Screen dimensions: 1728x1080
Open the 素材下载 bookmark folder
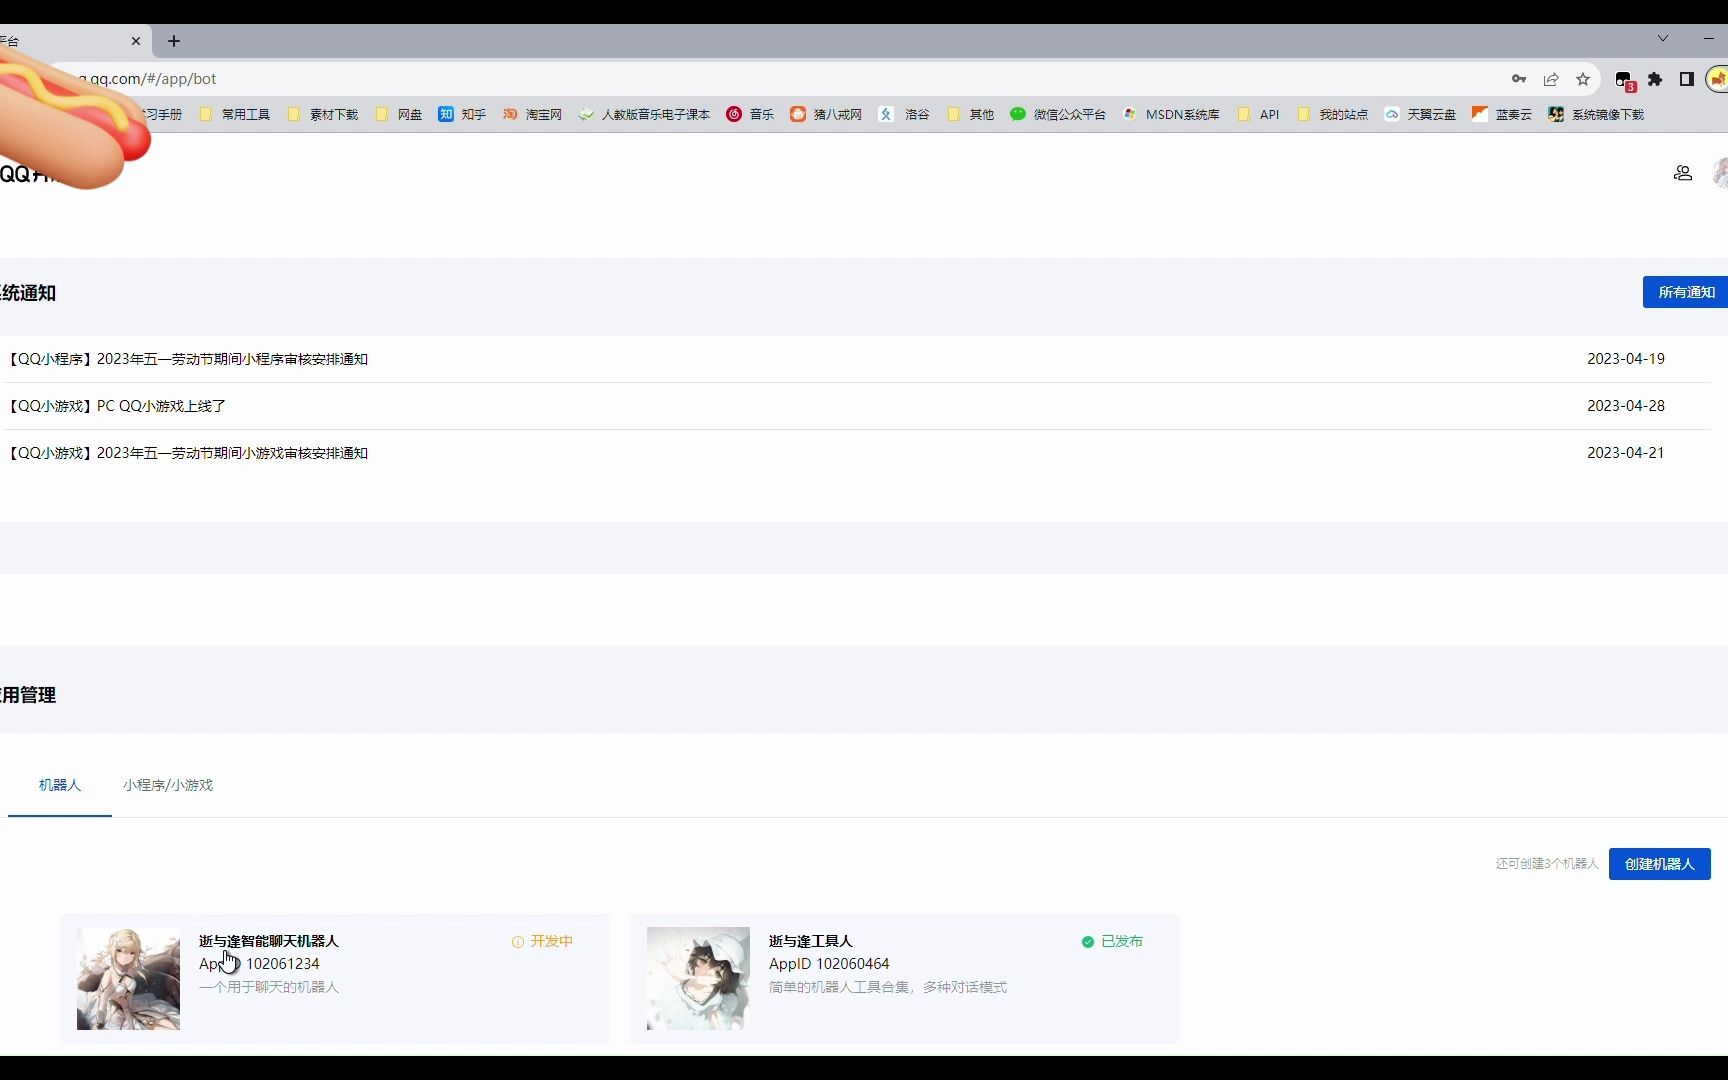323,115
